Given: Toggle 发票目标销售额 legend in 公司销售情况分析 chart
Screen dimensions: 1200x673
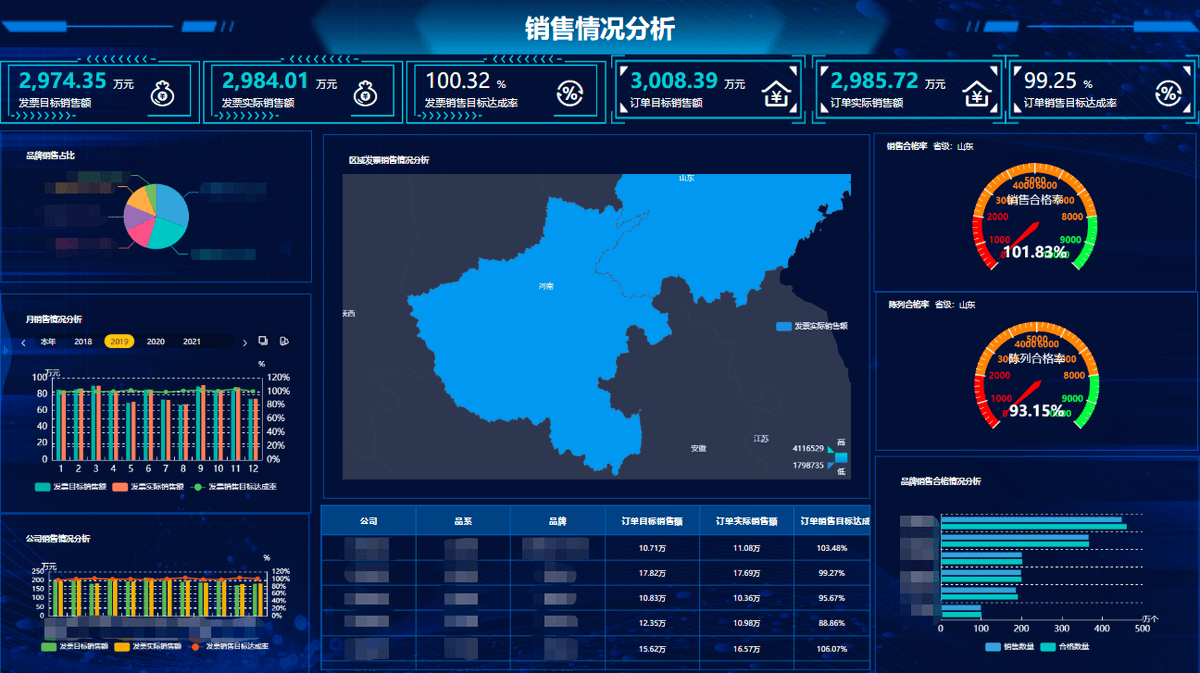Looking at the screenshot, I should 74,647.
